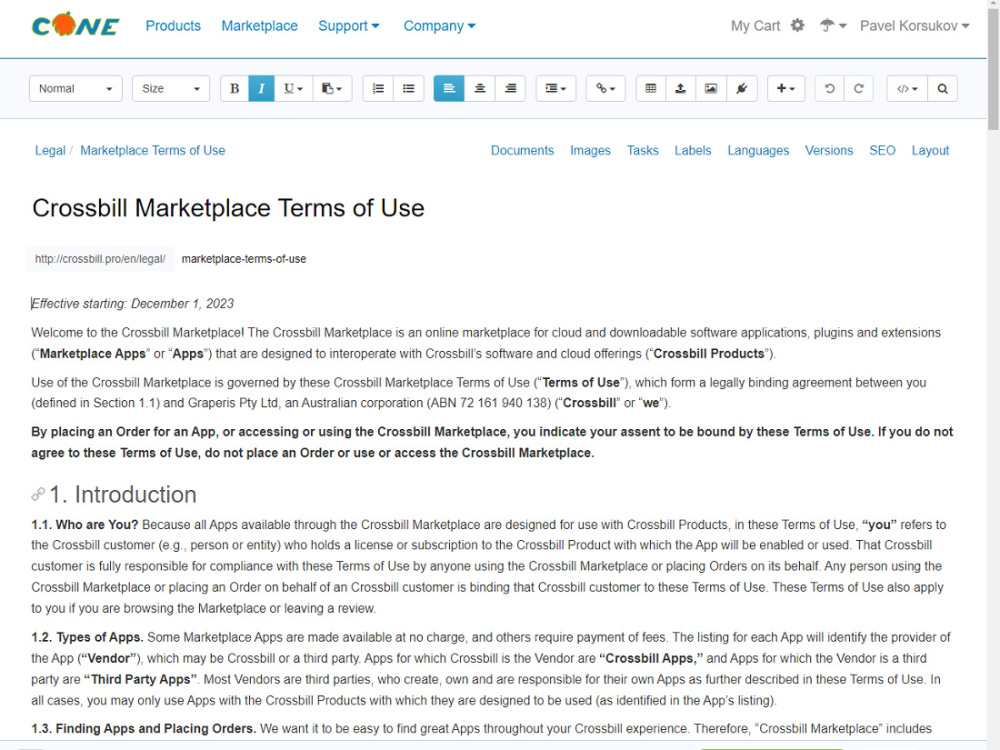Image resolution: width=1000 pixels, height=750 pixels.
Task: Insert a numbered list
Action: pyautogui.click(x=378, y=89)
